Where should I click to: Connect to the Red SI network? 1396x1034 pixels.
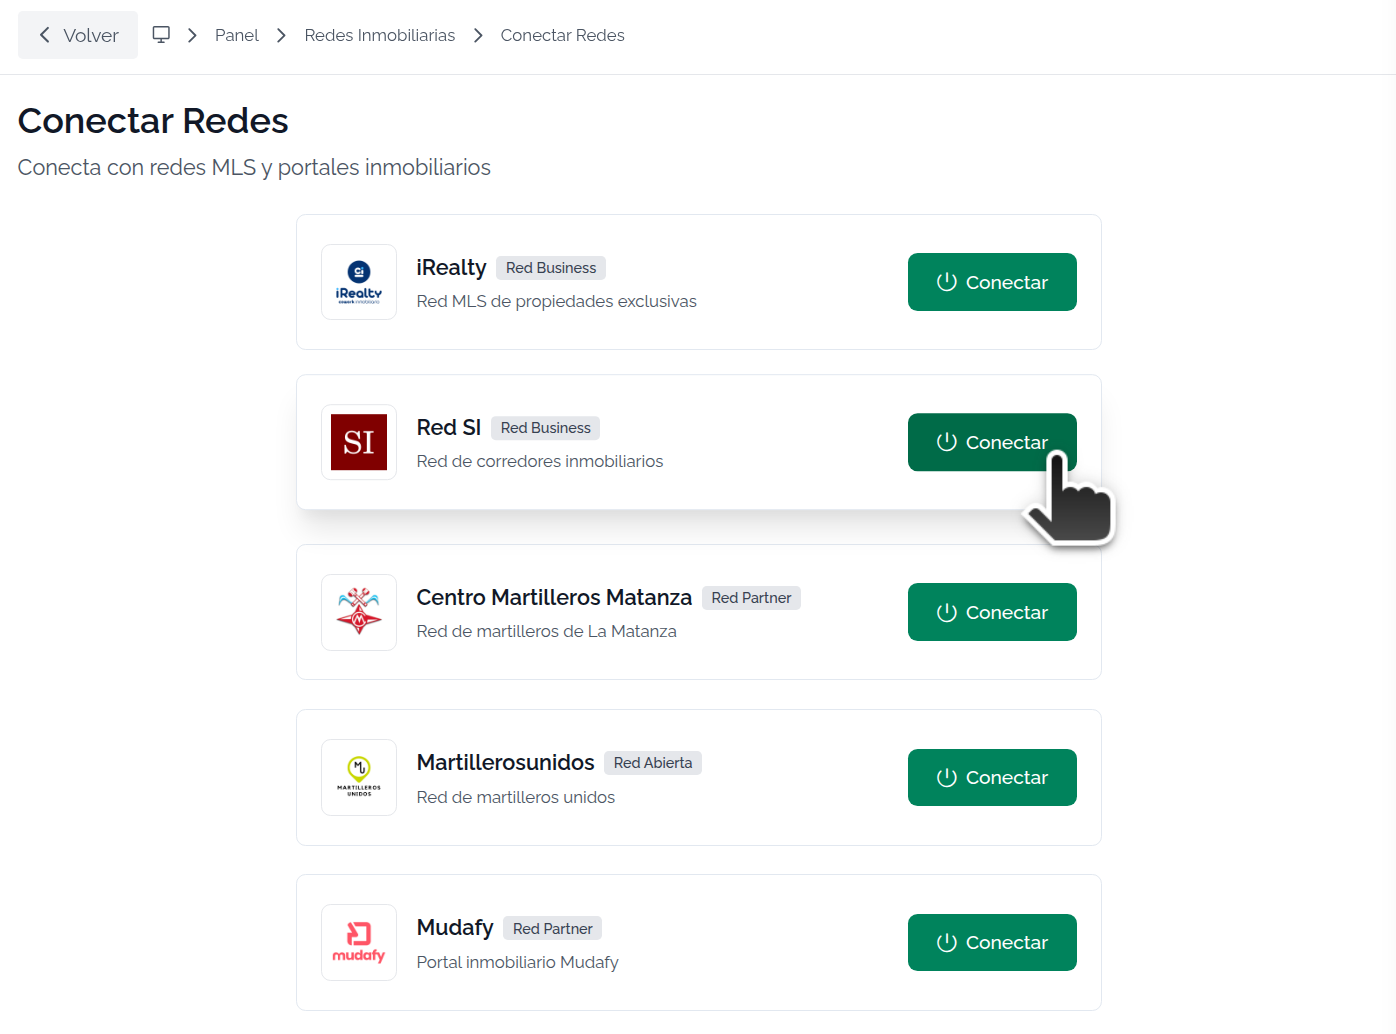[992, 442]
